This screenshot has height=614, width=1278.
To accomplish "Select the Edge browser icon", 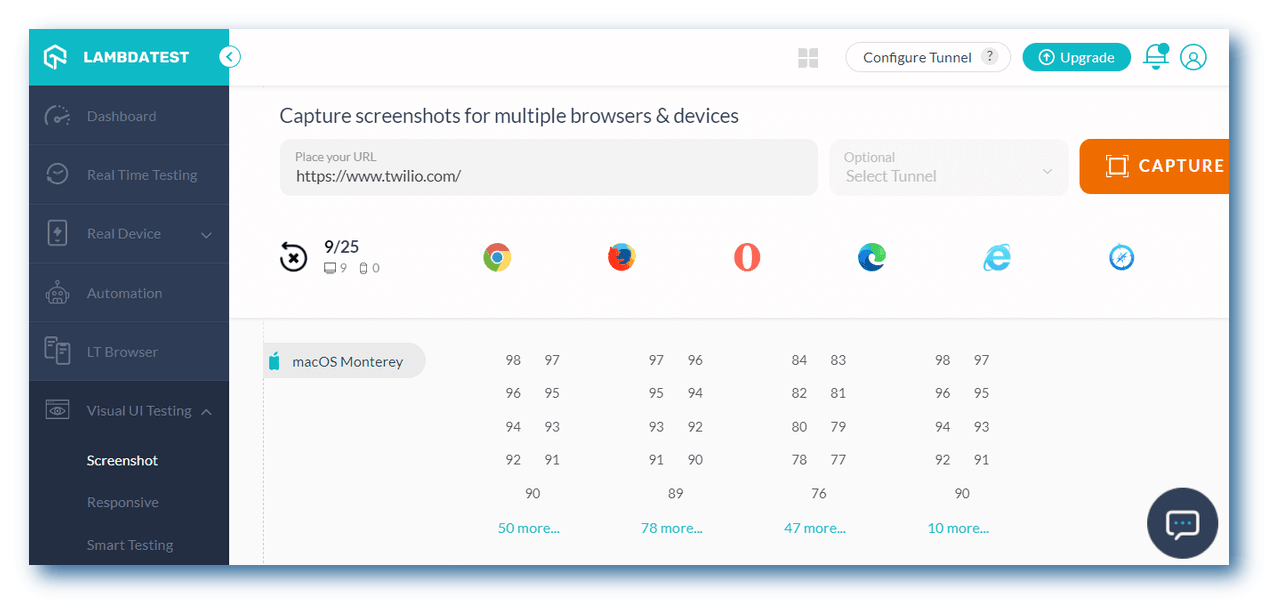I will pyautogui.click(x=872, y=258).
